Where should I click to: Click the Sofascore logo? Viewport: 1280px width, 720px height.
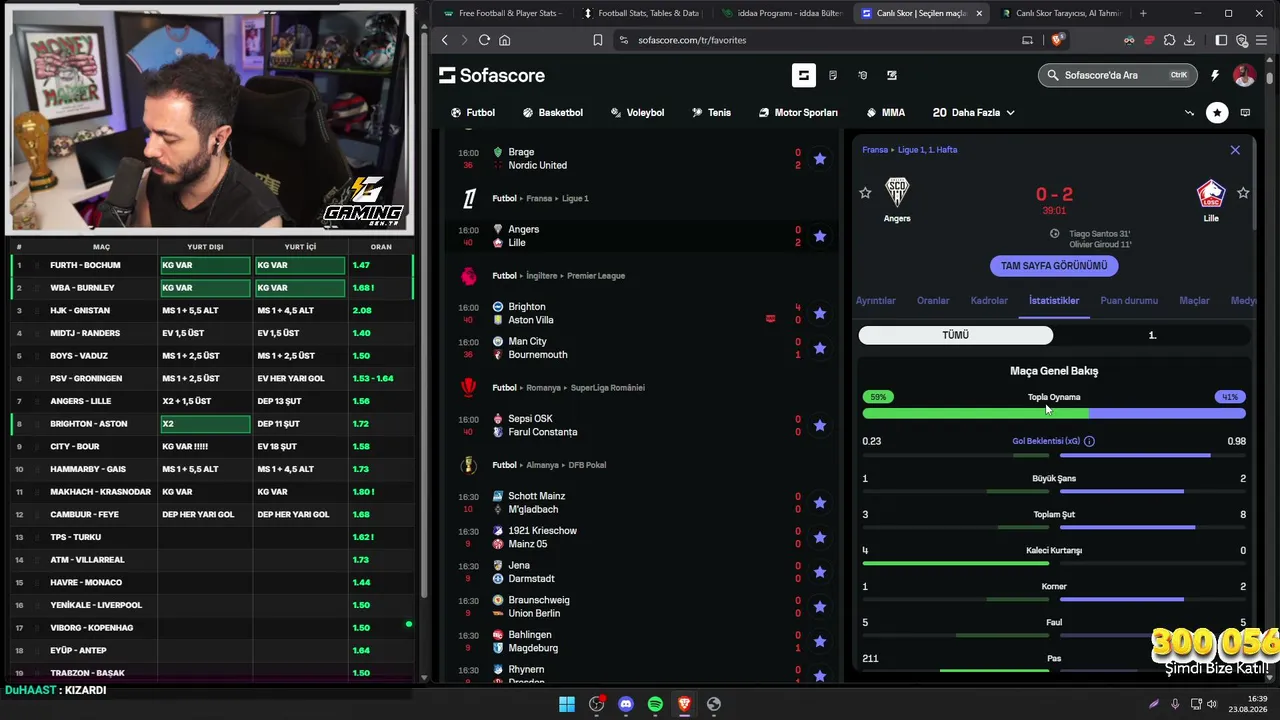(491, 75)
